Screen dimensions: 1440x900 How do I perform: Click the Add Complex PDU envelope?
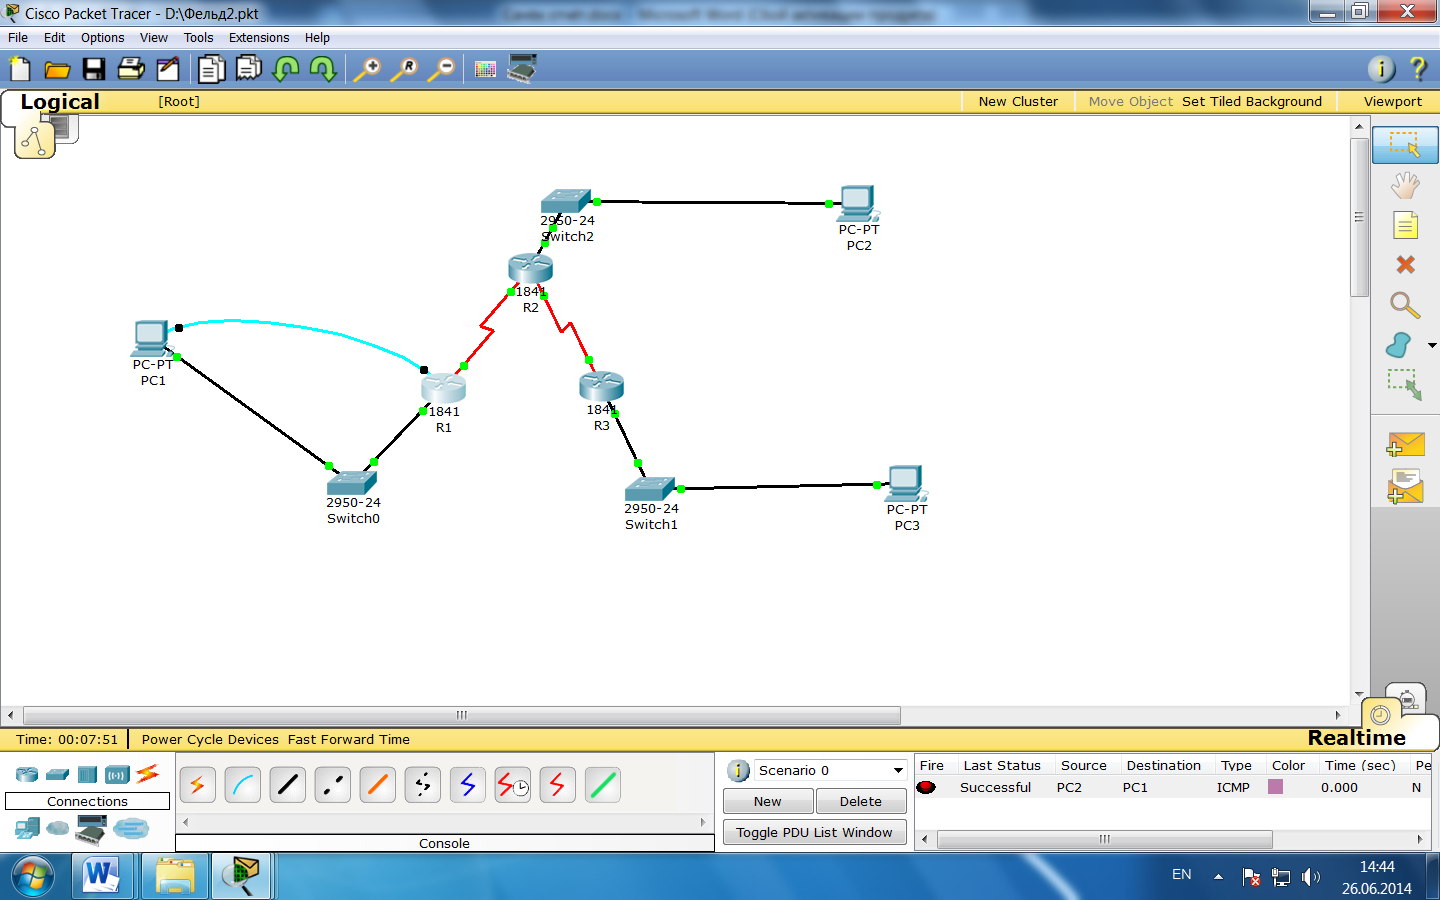click(x=1405, y=486)
